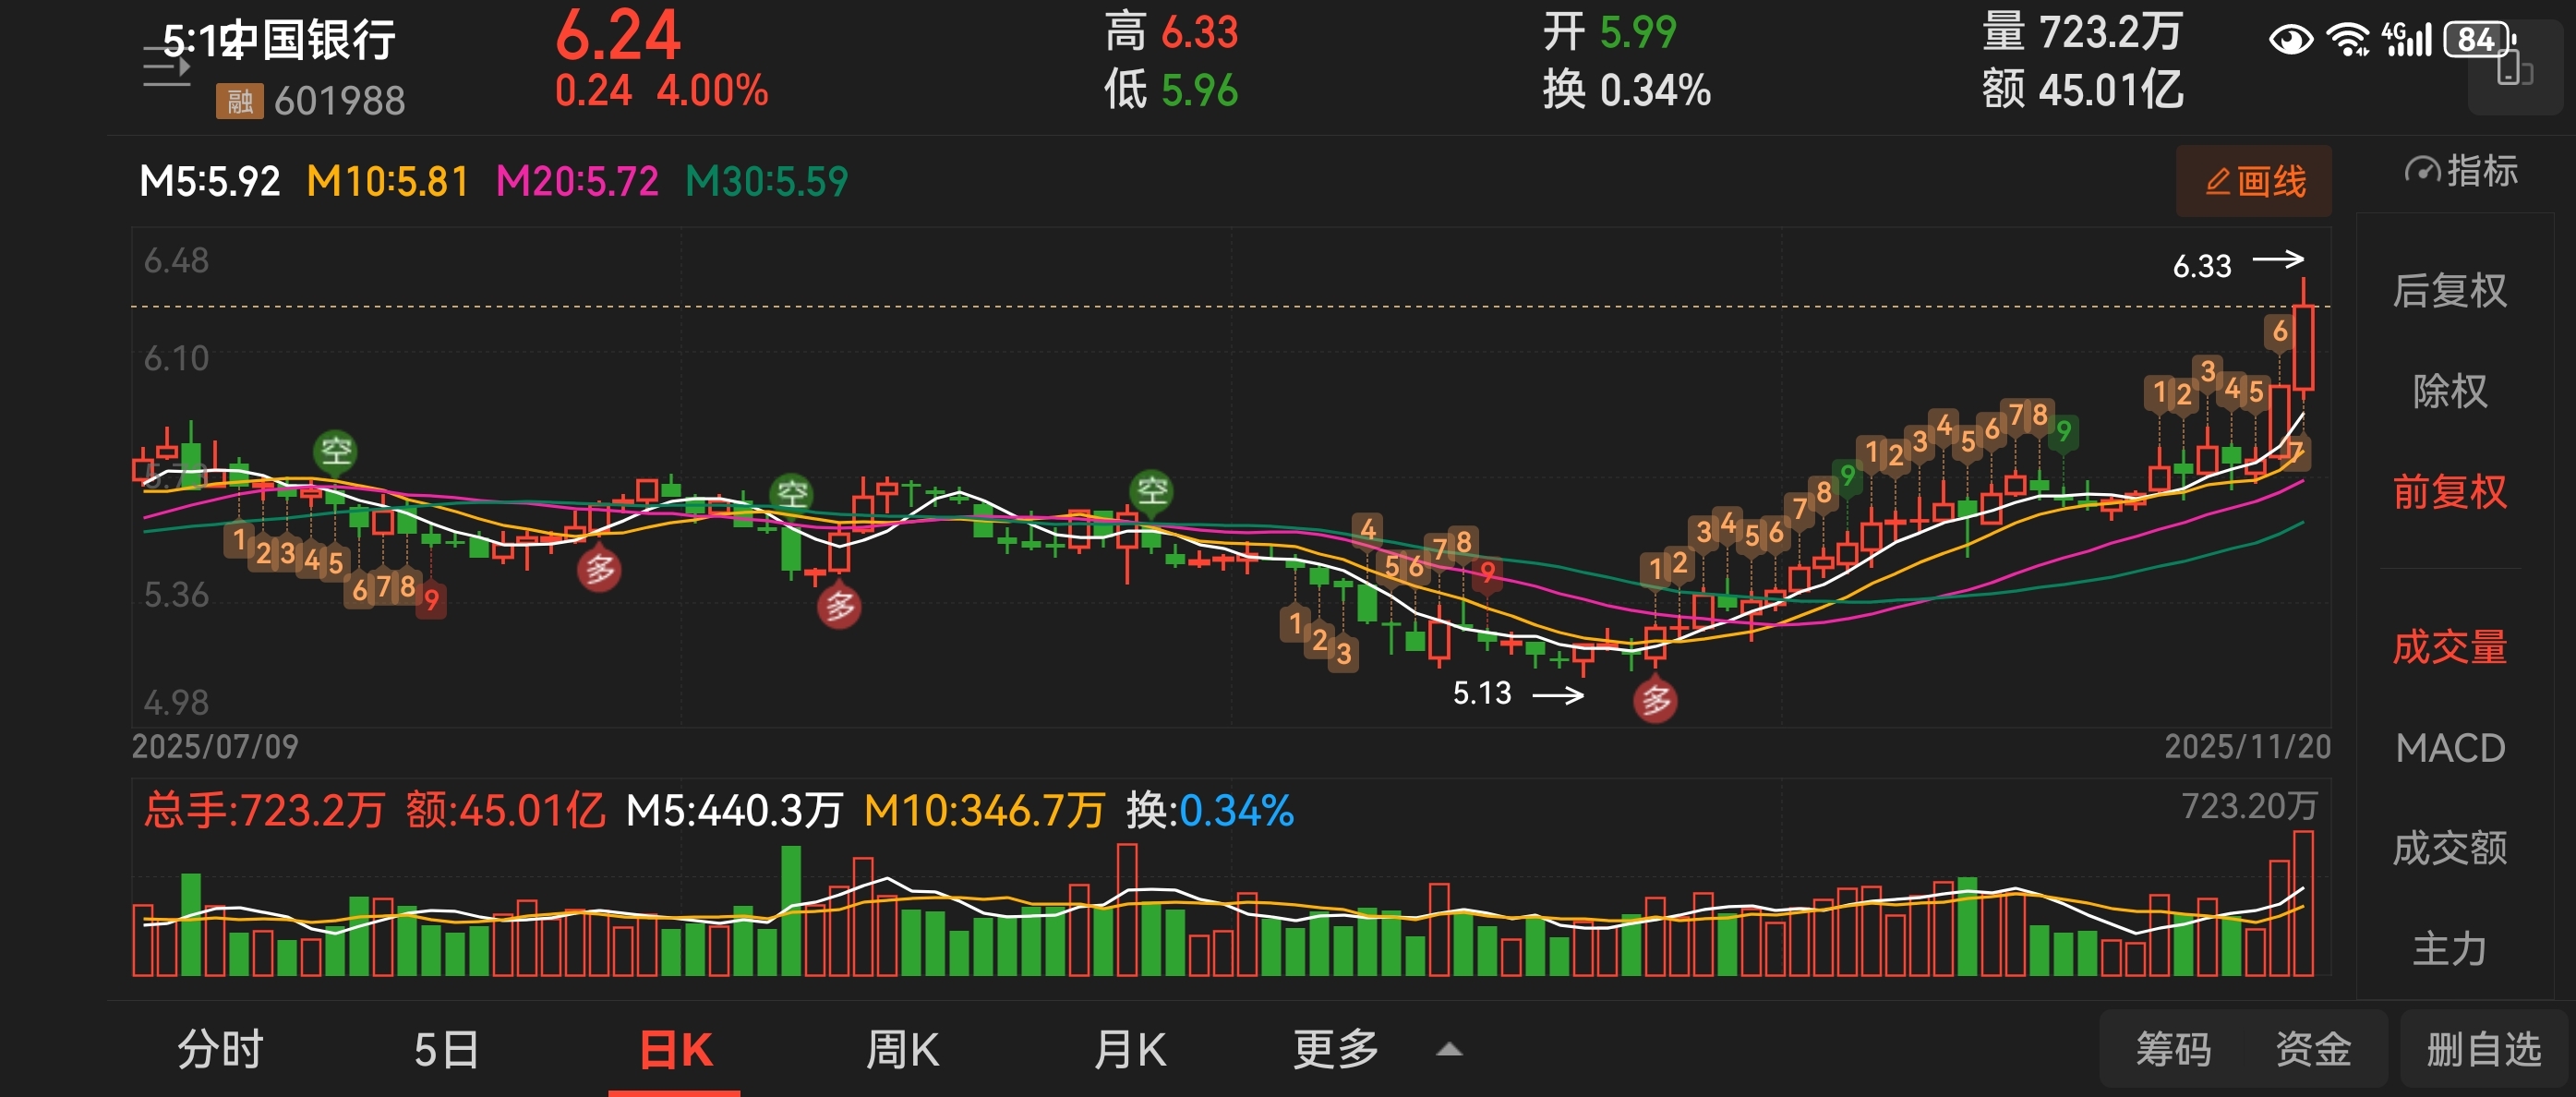Select 前复权 adjustment mode

click(x=2449, y=492)
